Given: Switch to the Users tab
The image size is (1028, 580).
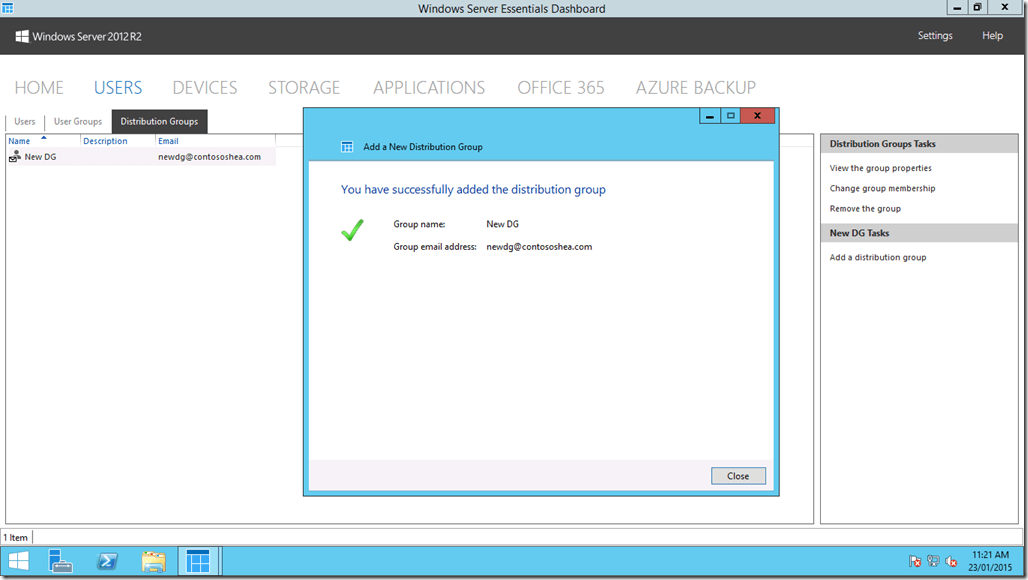Looking at the screenshot, I should (x=24, y=121).
